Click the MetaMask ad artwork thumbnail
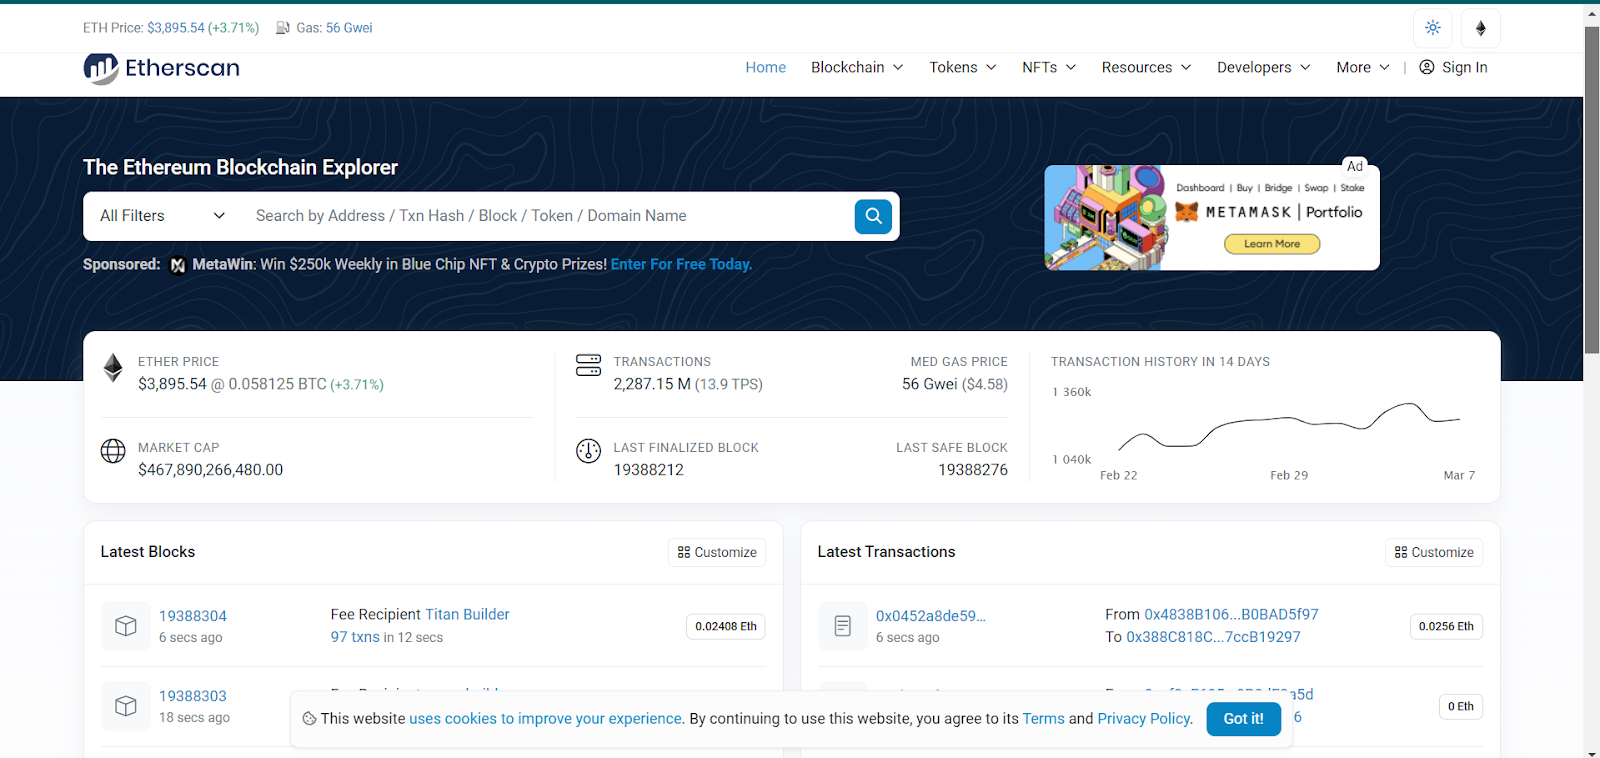The width and height of the screenshot is (1600, 758). (1106, 218)
